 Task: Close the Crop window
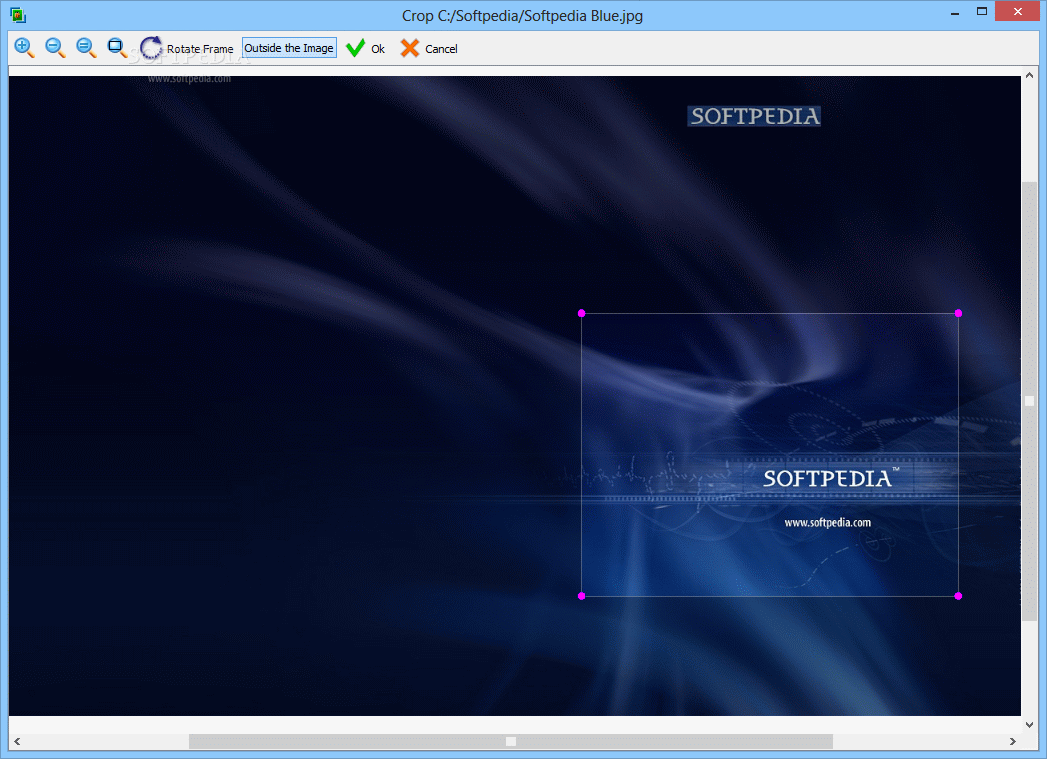pos(1018,11)
